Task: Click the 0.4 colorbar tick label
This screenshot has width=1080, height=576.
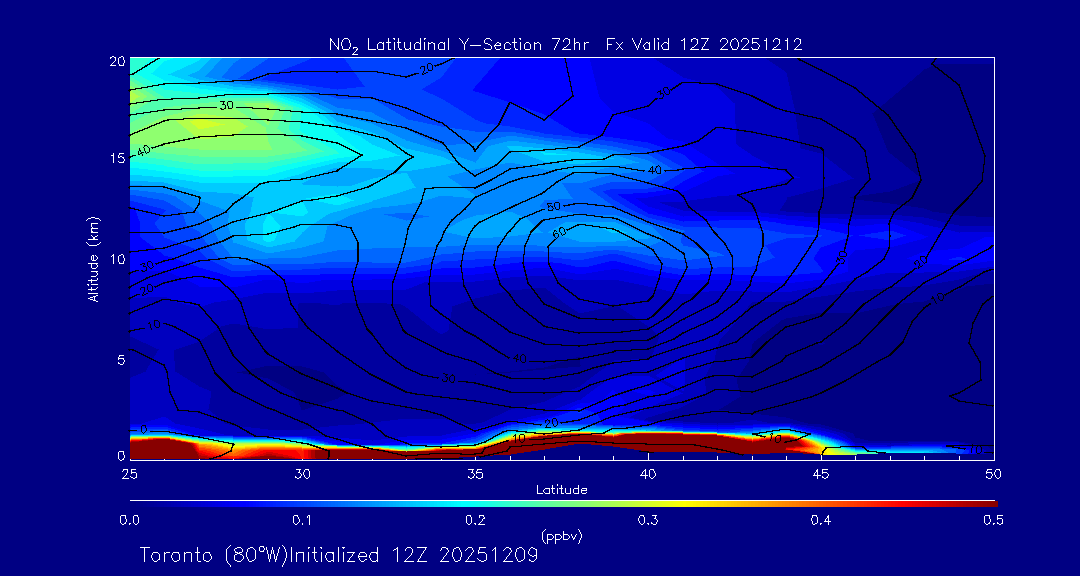Action: 820,520
